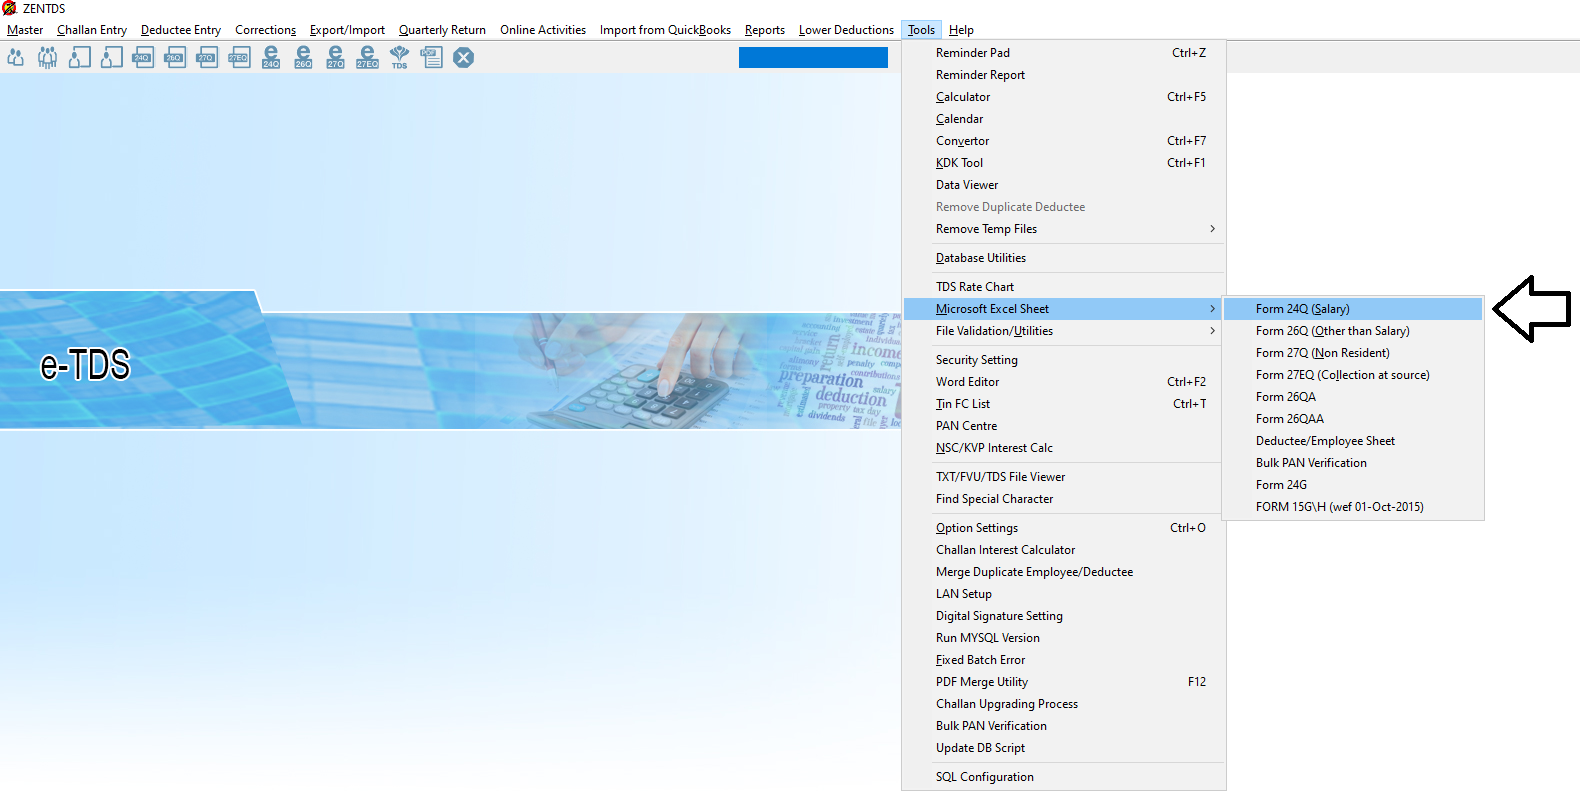Viewport: 1580px width, 811px height.
Task: Open Import from QuickBooks menu
Action: pos(665,30)
